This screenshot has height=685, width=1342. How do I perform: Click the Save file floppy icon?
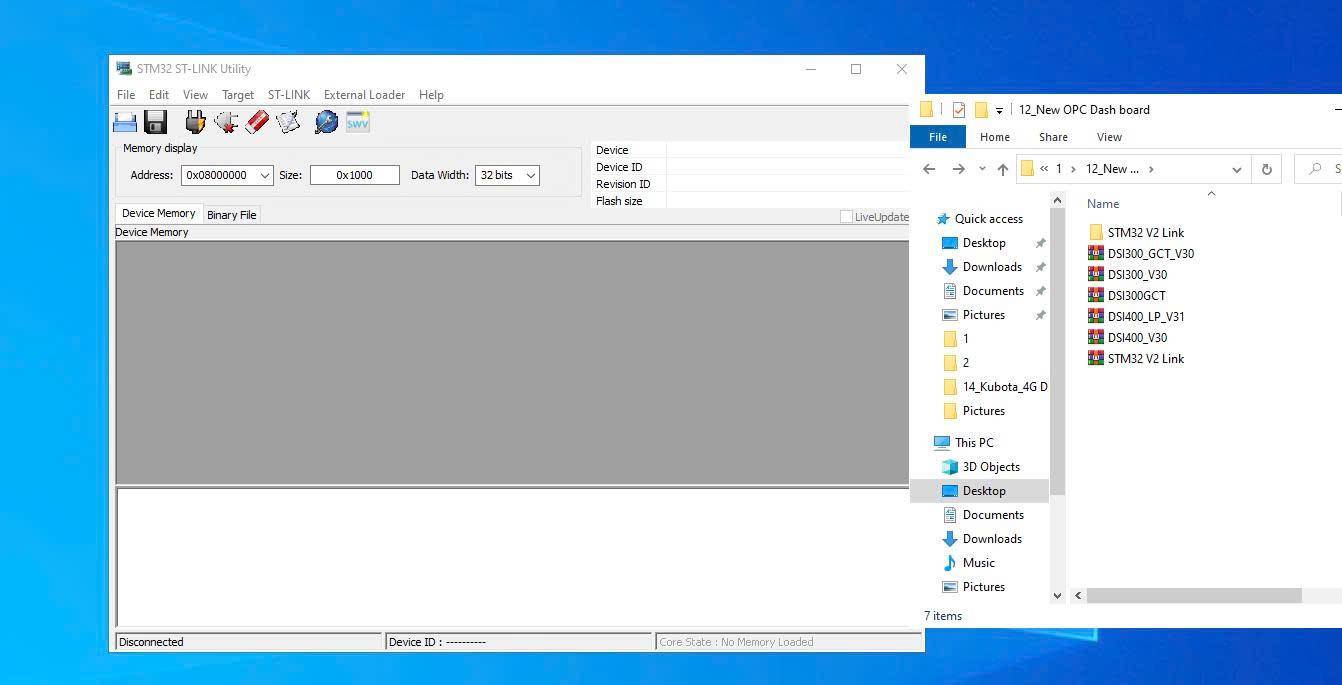[155, 122]
